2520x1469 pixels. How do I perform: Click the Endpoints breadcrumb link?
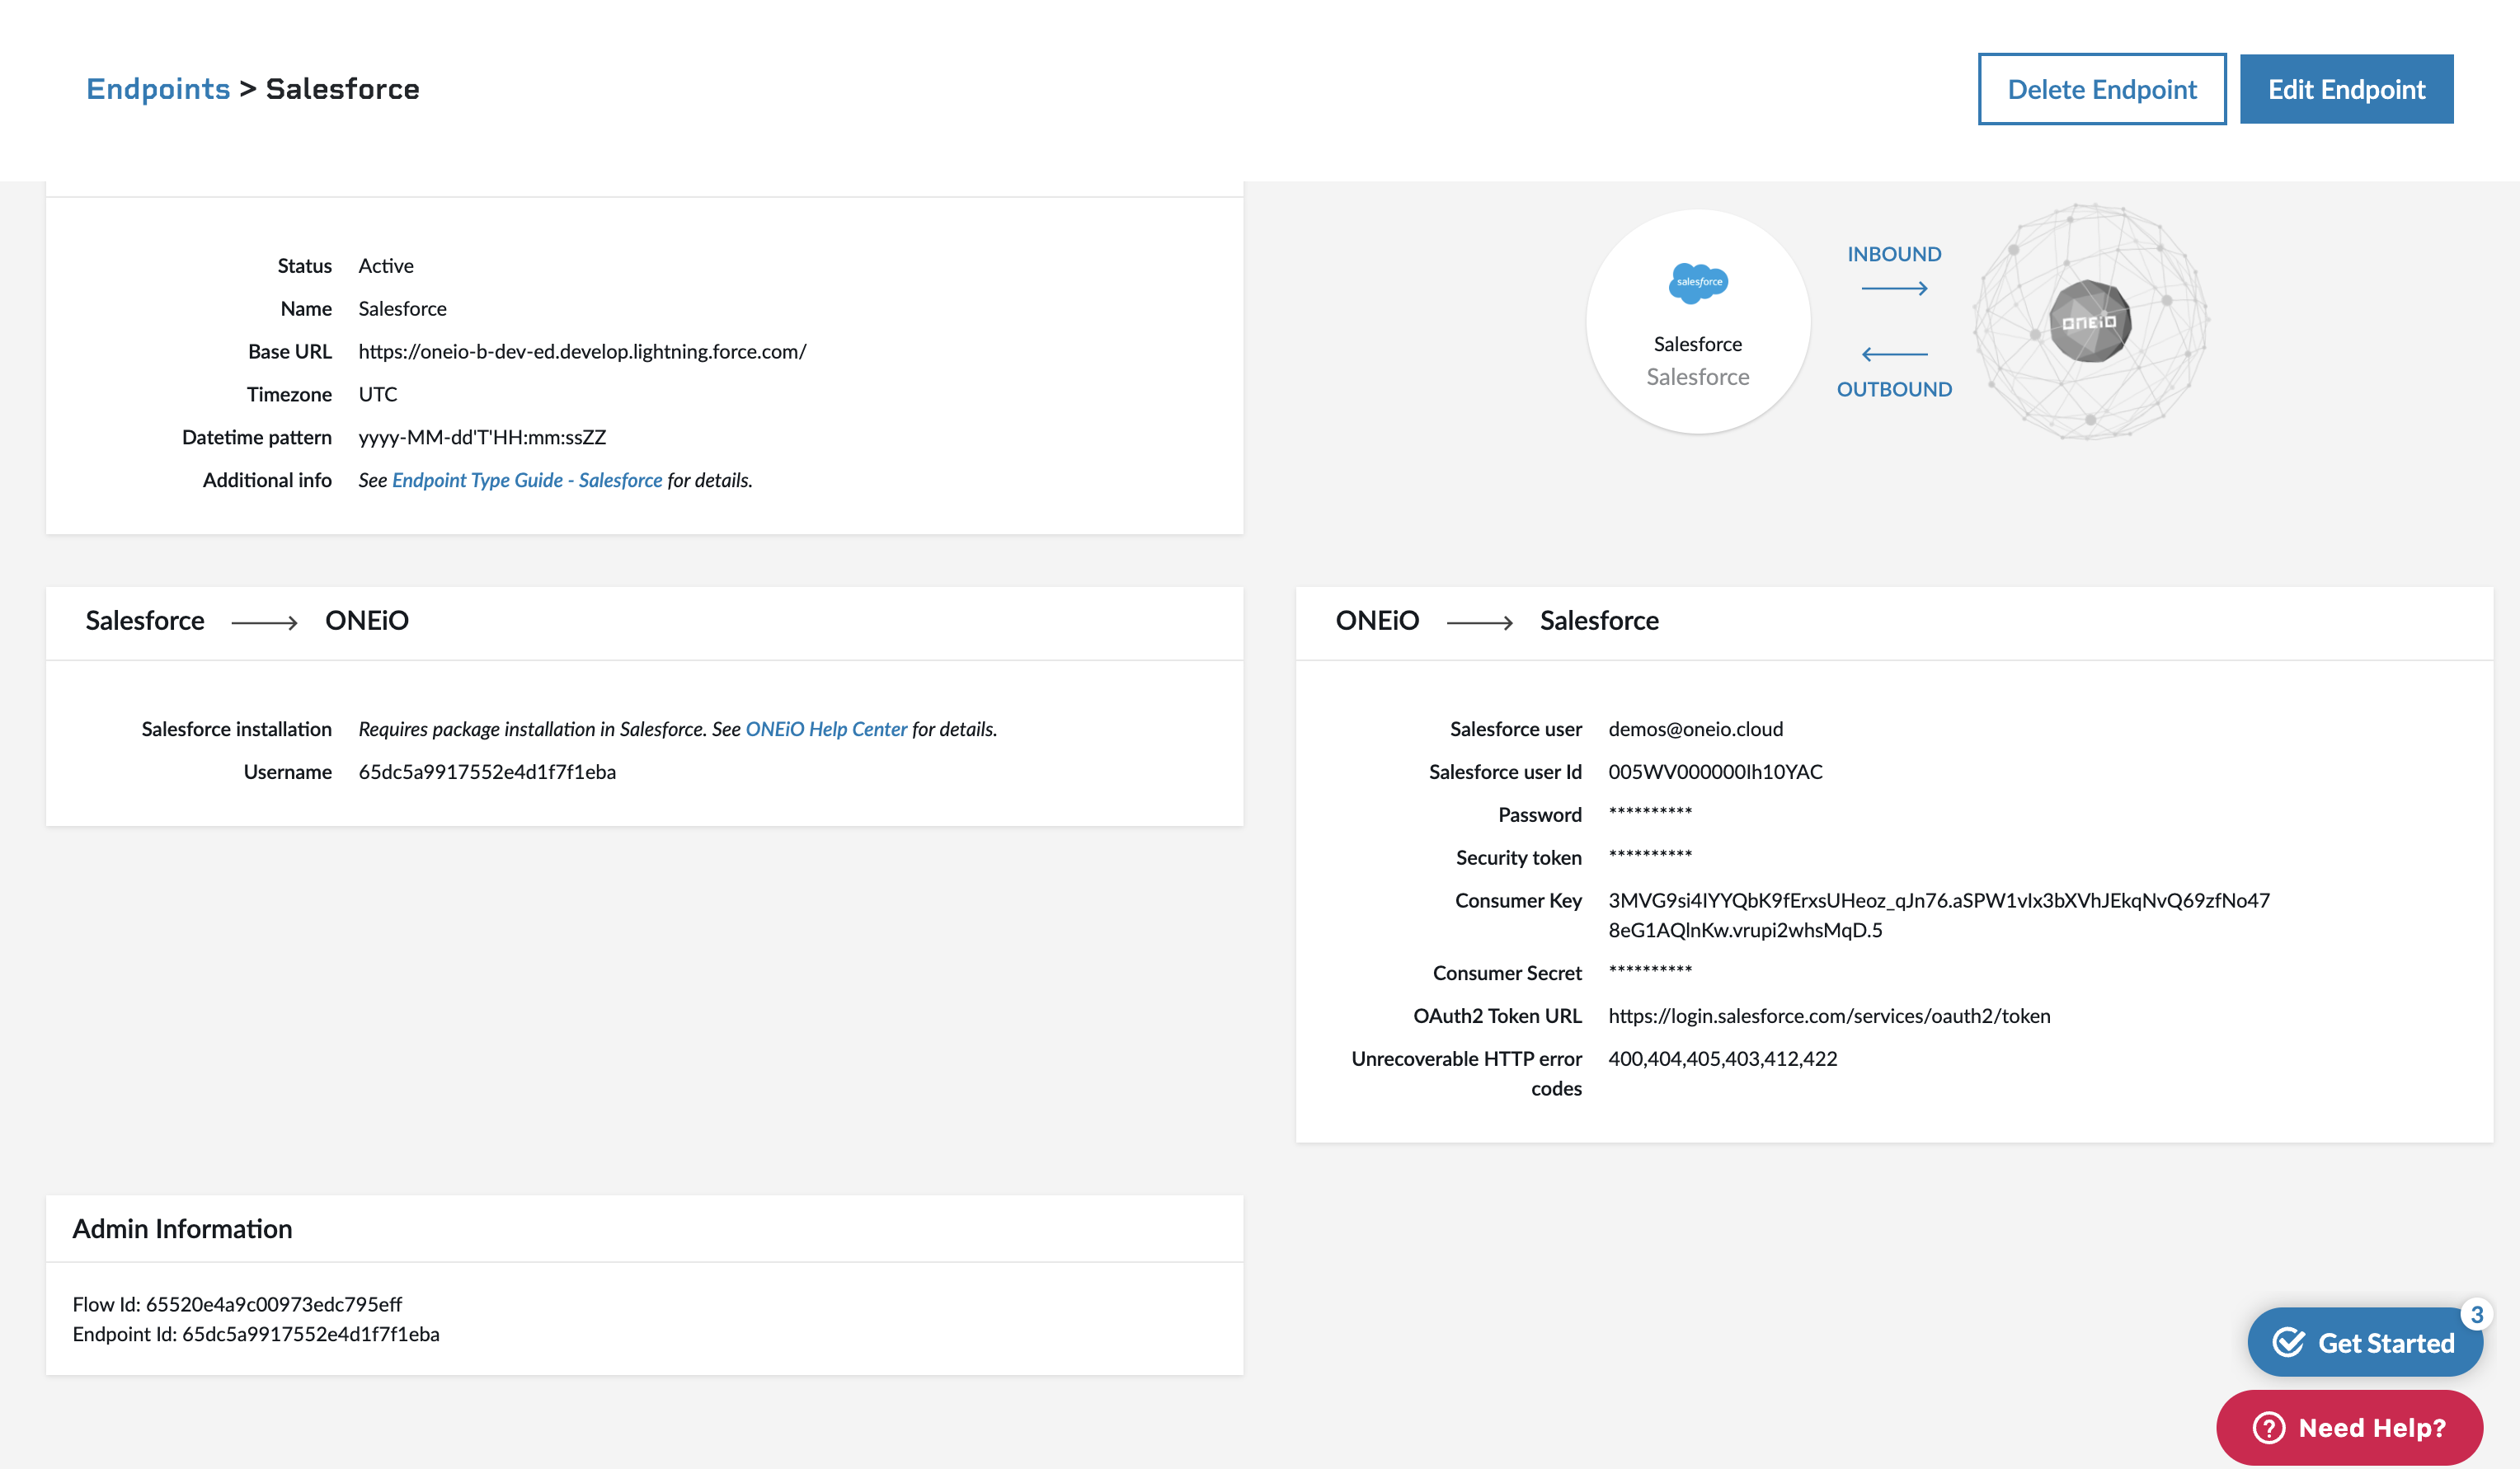tap(158, 89)
